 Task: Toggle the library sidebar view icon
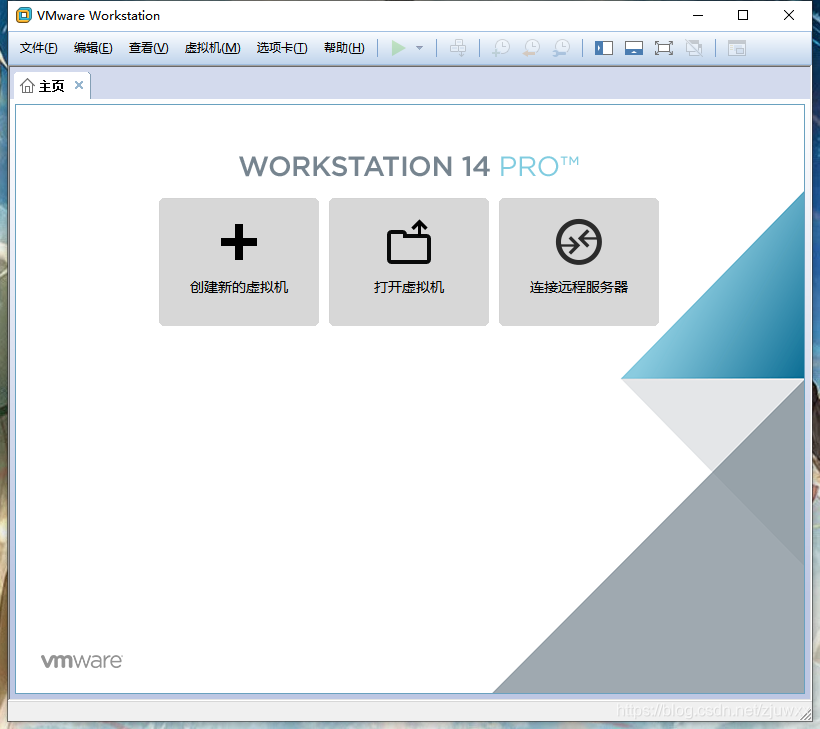click(x=604, y=48)
